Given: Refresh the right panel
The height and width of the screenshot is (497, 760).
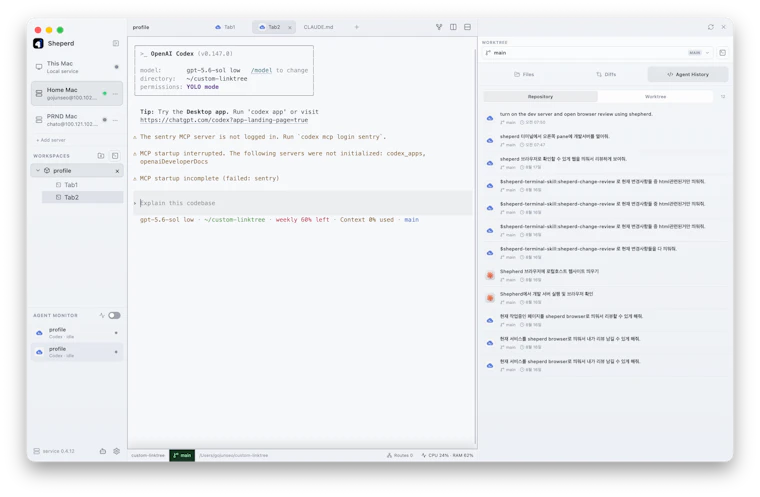Looking at the screenshot, I should 711,27.
